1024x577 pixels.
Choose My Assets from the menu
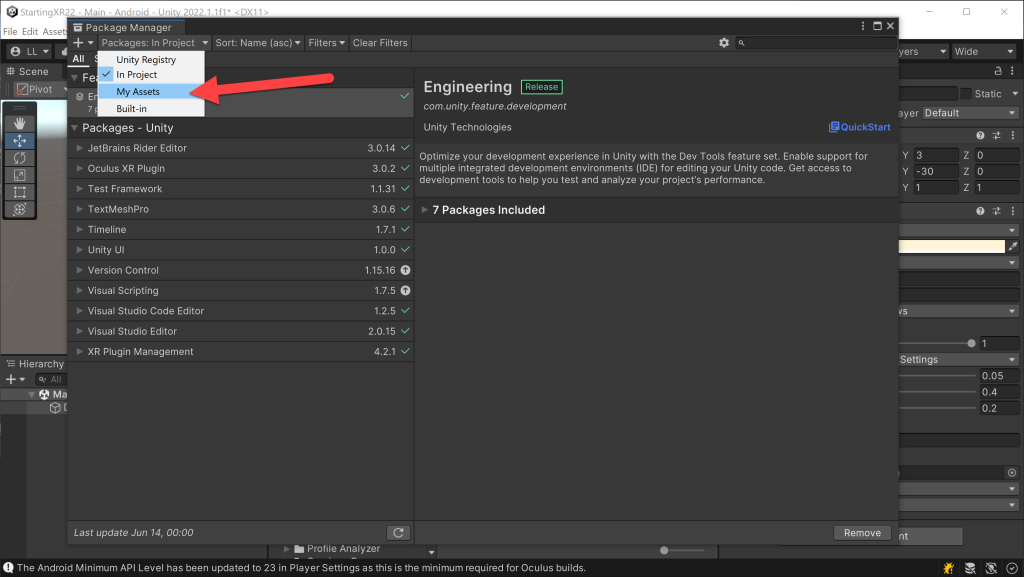pos(152,91)
